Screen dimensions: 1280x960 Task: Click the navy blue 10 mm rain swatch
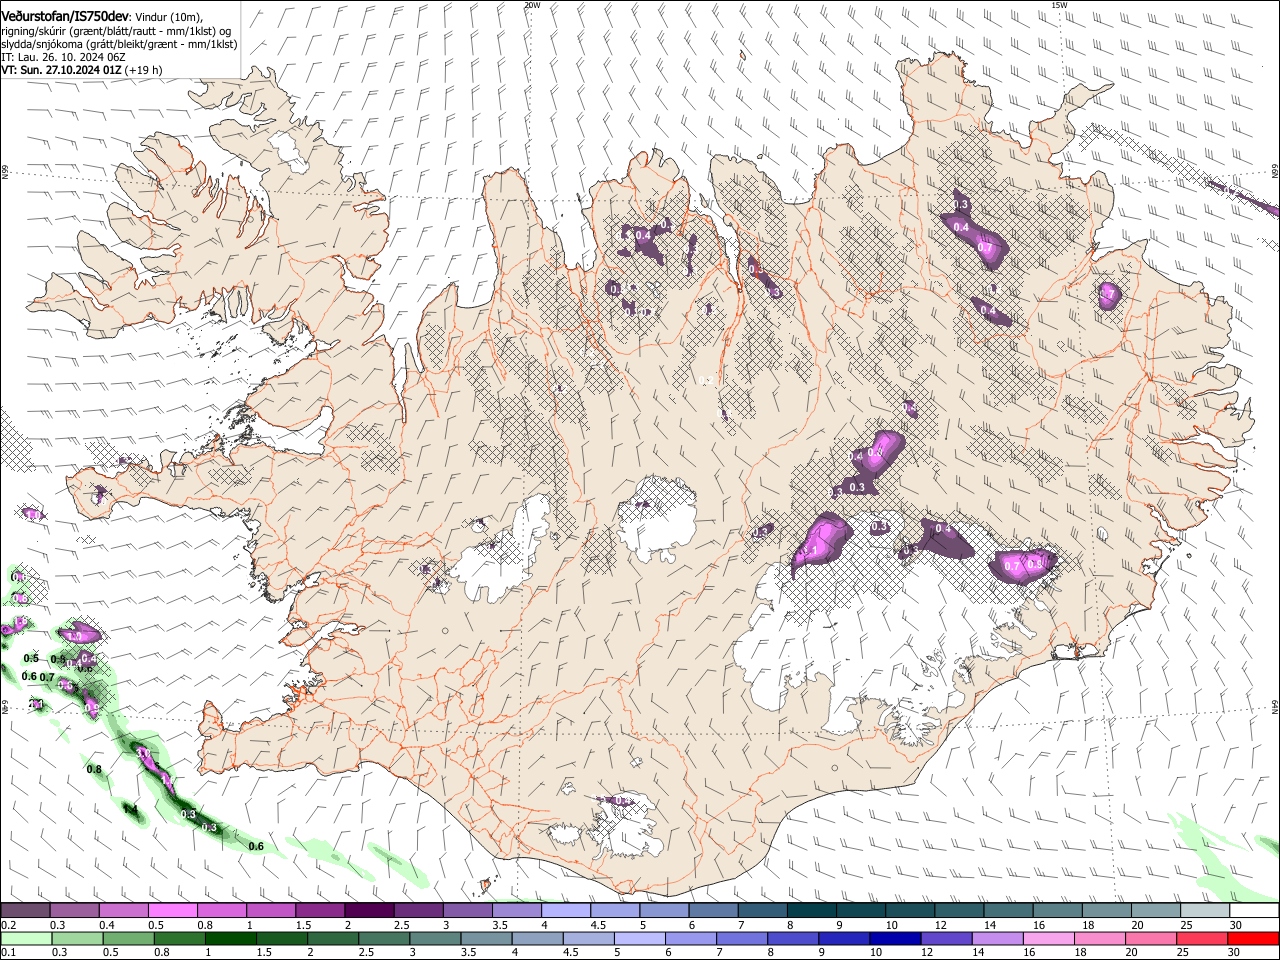(x=895, y=938)
